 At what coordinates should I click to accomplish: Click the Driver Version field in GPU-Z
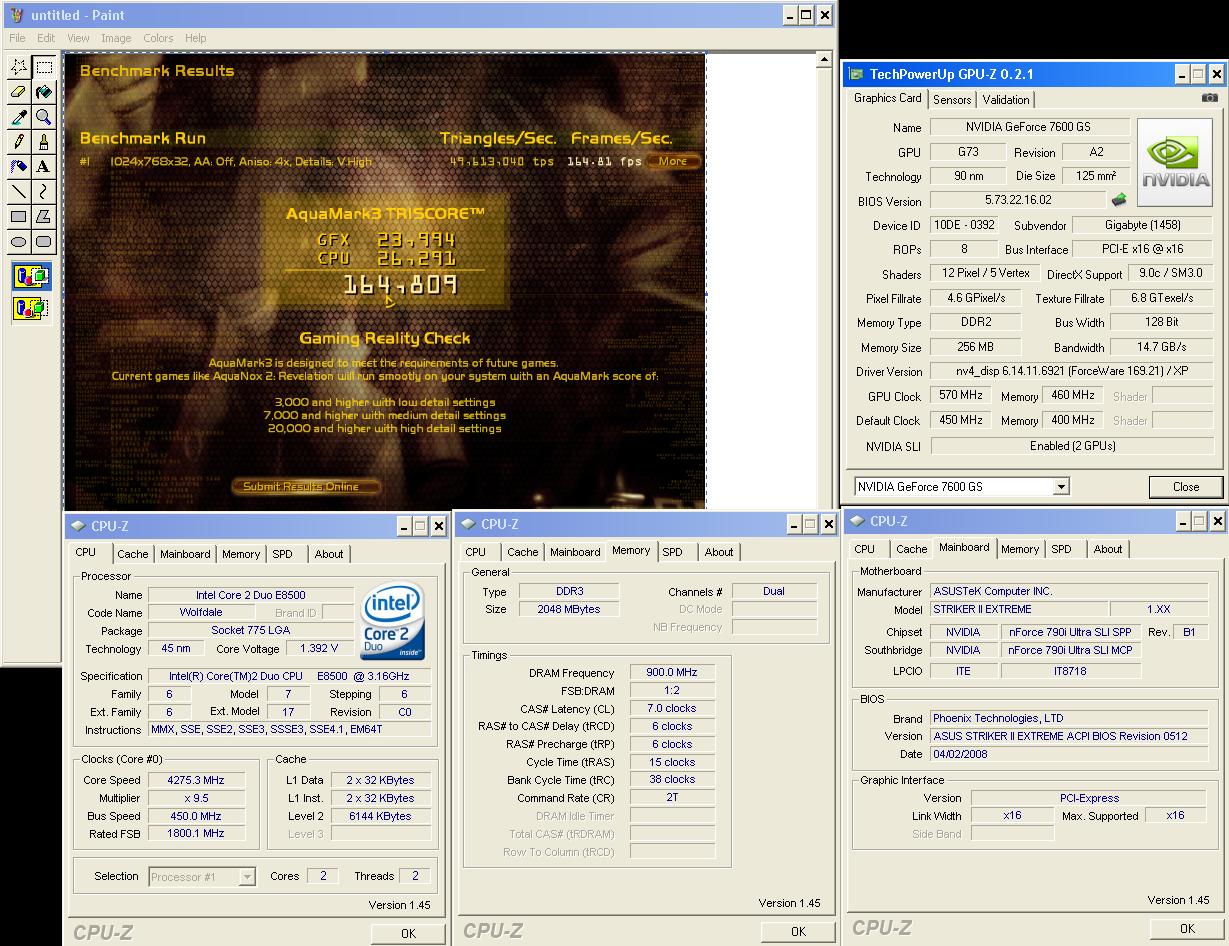point(1072,372)
